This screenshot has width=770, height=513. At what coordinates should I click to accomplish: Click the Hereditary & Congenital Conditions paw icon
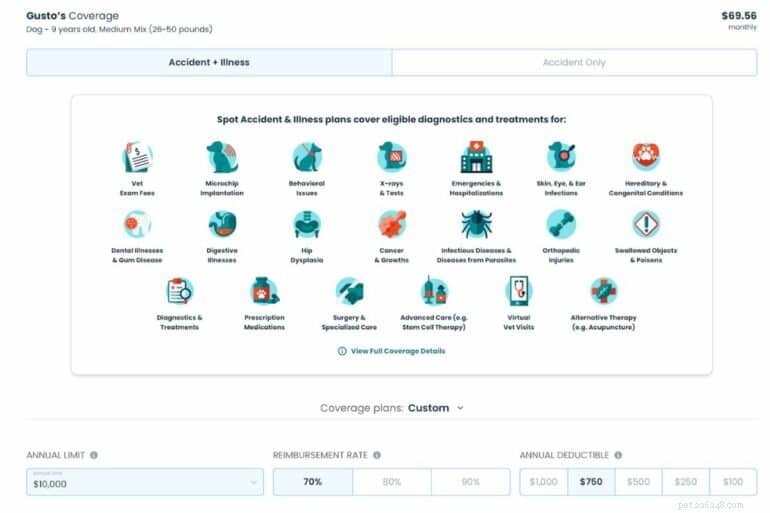tap(646, 156)
